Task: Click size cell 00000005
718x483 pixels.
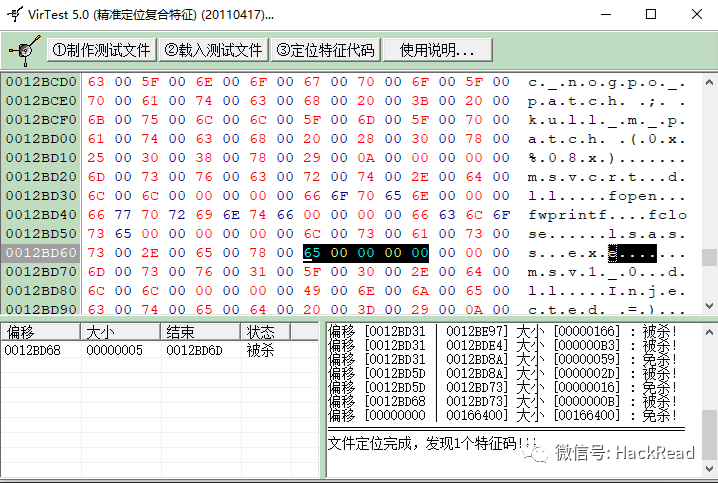Action: click(x=114, y=351)
